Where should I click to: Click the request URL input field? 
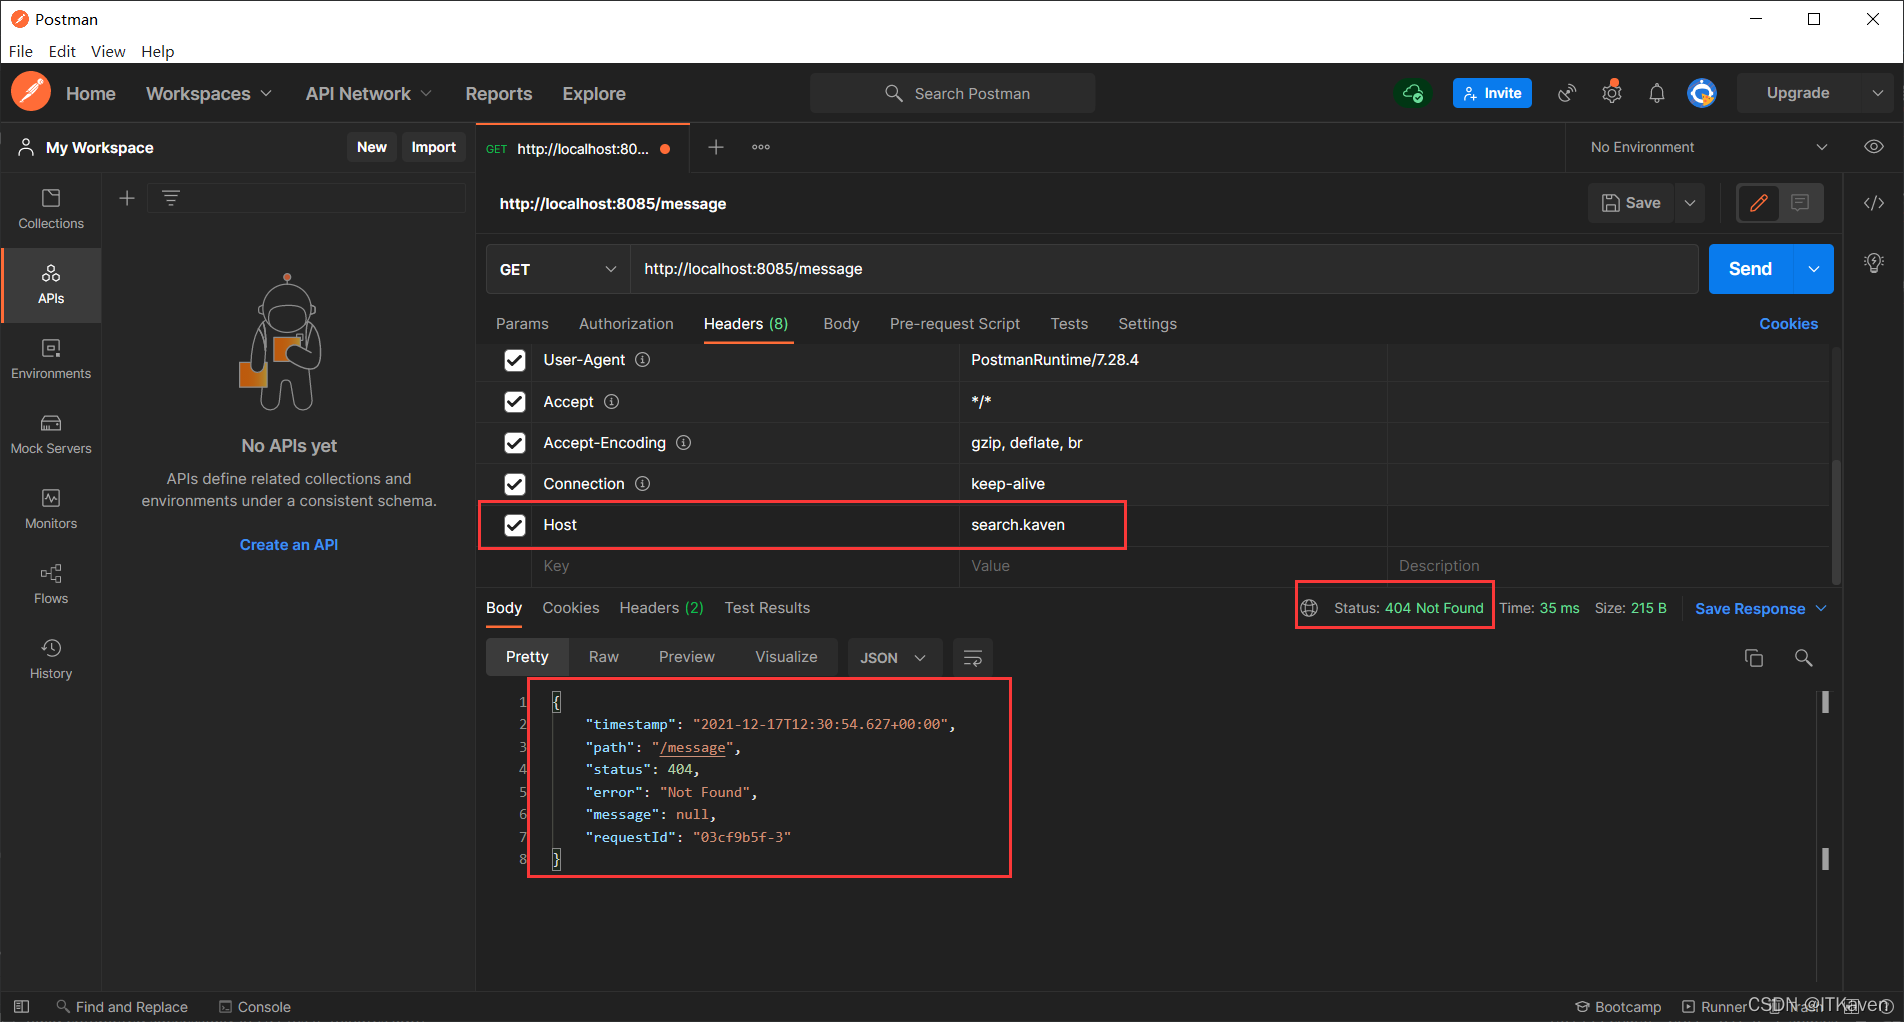(1164, 269)
